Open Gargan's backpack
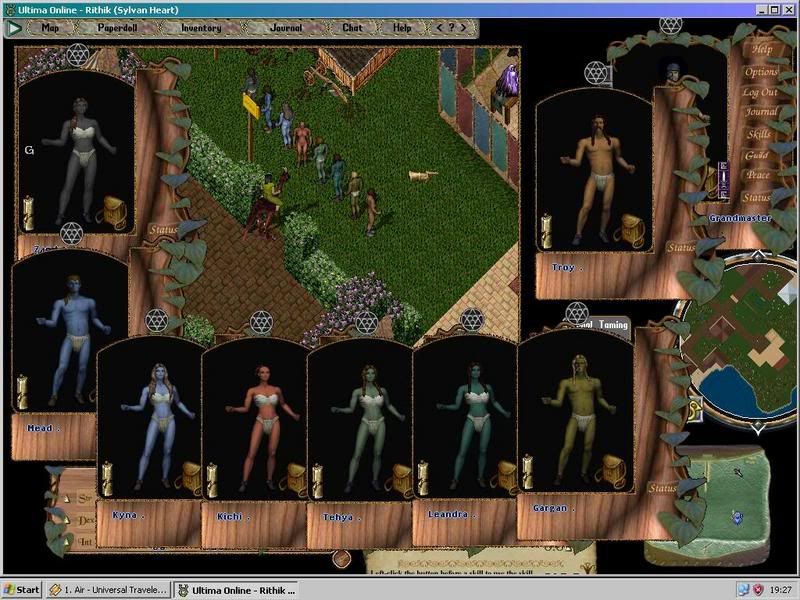800x600 pixels. coord(610,471)
